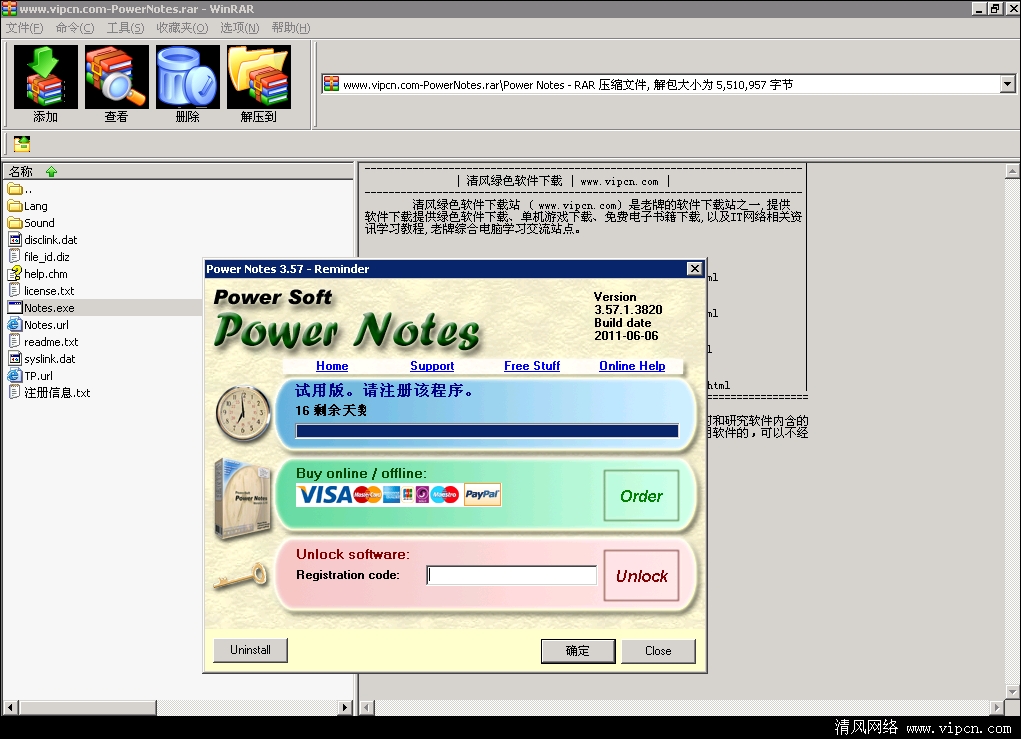
Task: Select the parent folder '..' entry
Action: pyautogui.click(x=20, y=189)
